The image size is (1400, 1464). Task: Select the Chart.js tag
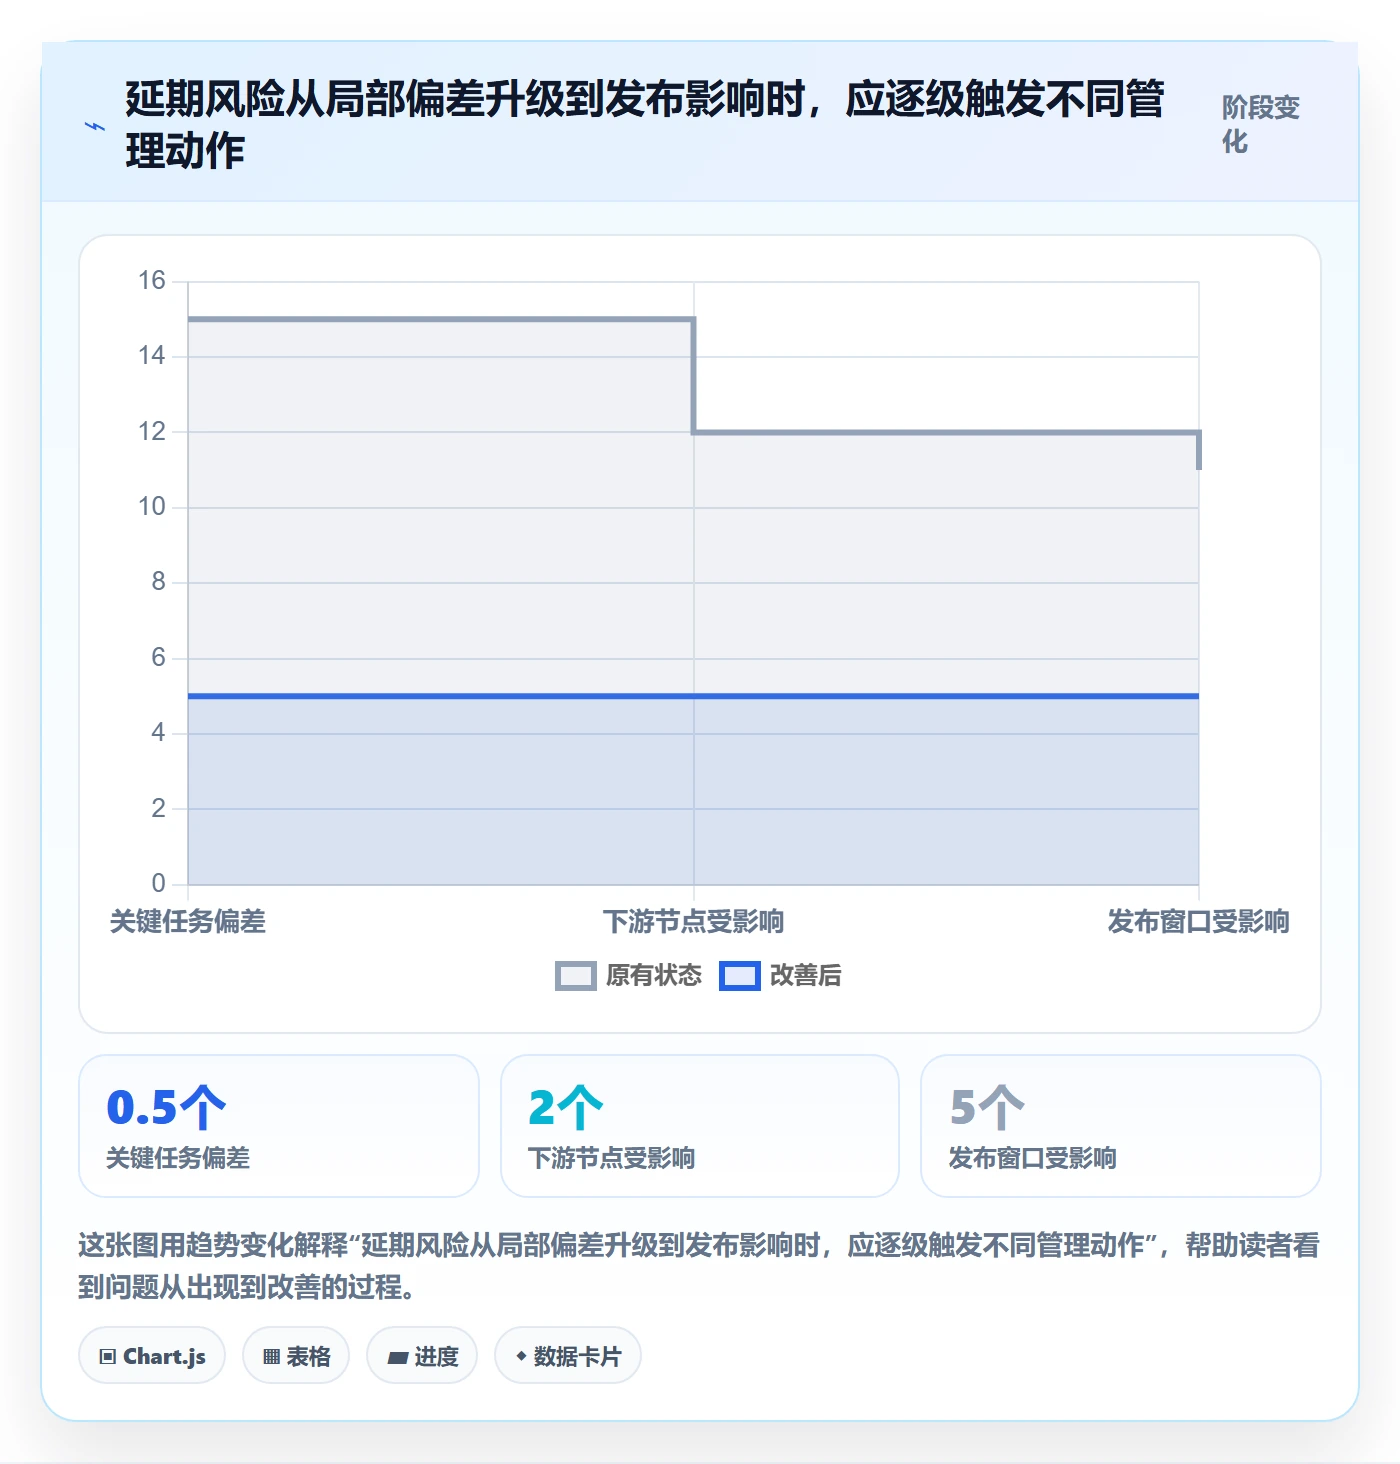click(x=152, y=1356)
